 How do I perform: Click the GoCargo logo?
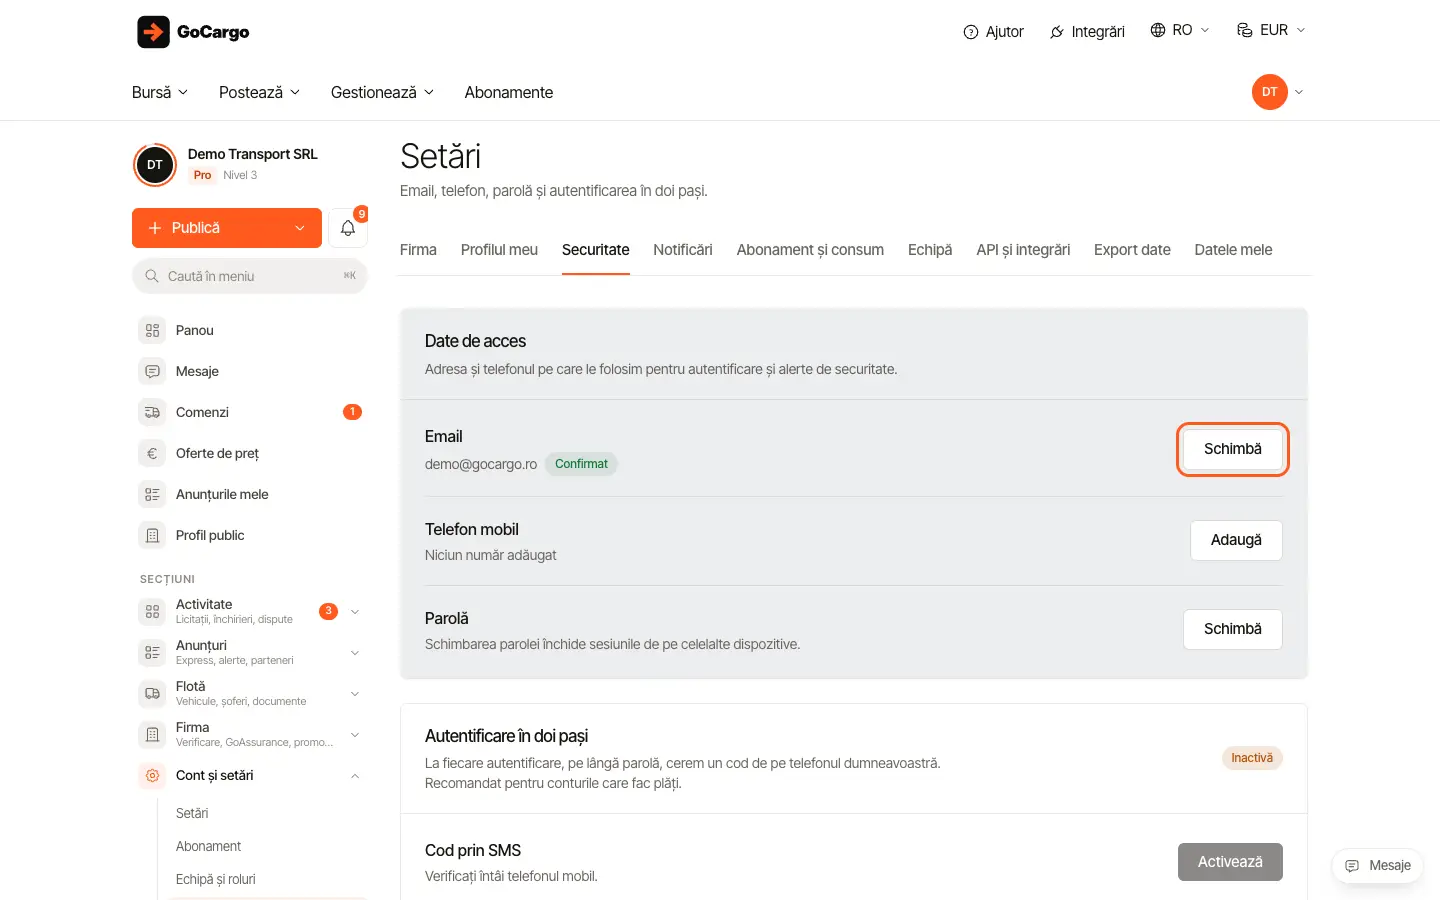pyautogui.click(x=193, y=32)
